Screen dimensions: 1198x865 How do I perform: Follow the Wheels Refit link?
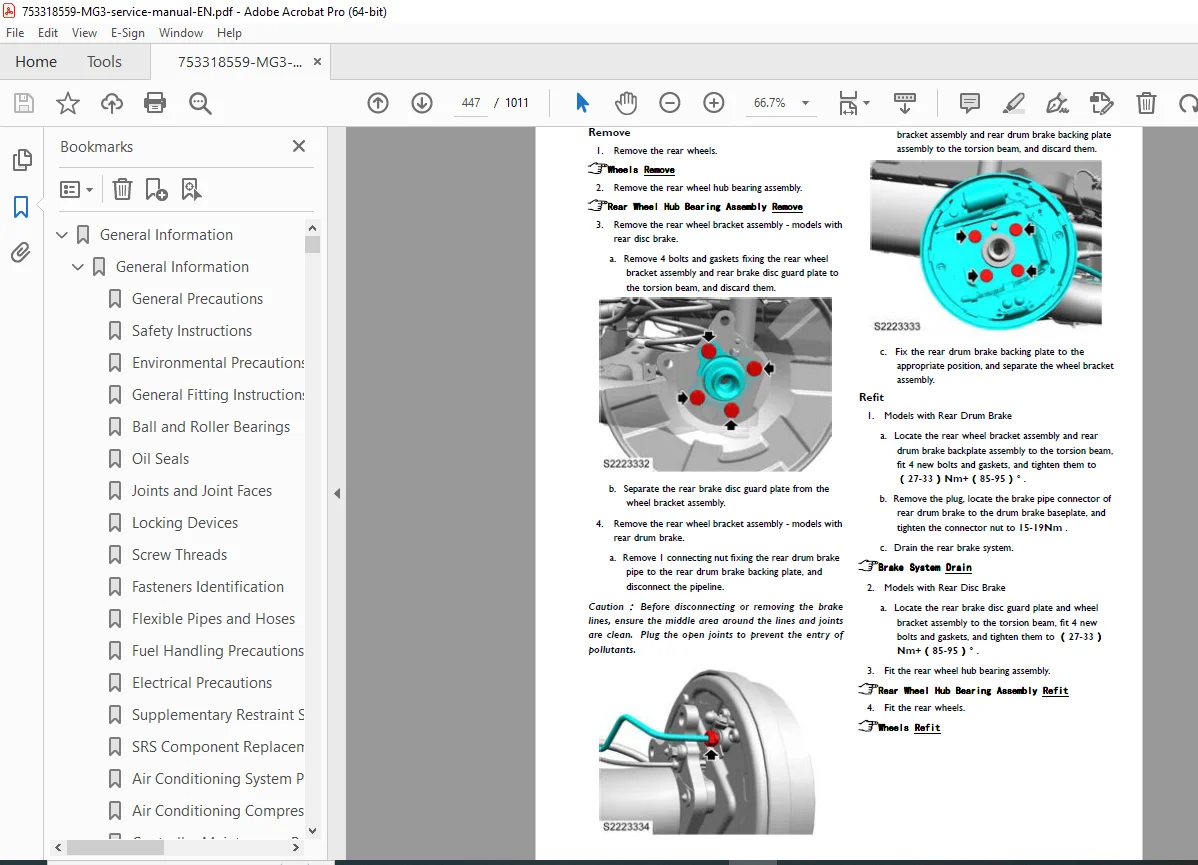click(x=909, y=727)
